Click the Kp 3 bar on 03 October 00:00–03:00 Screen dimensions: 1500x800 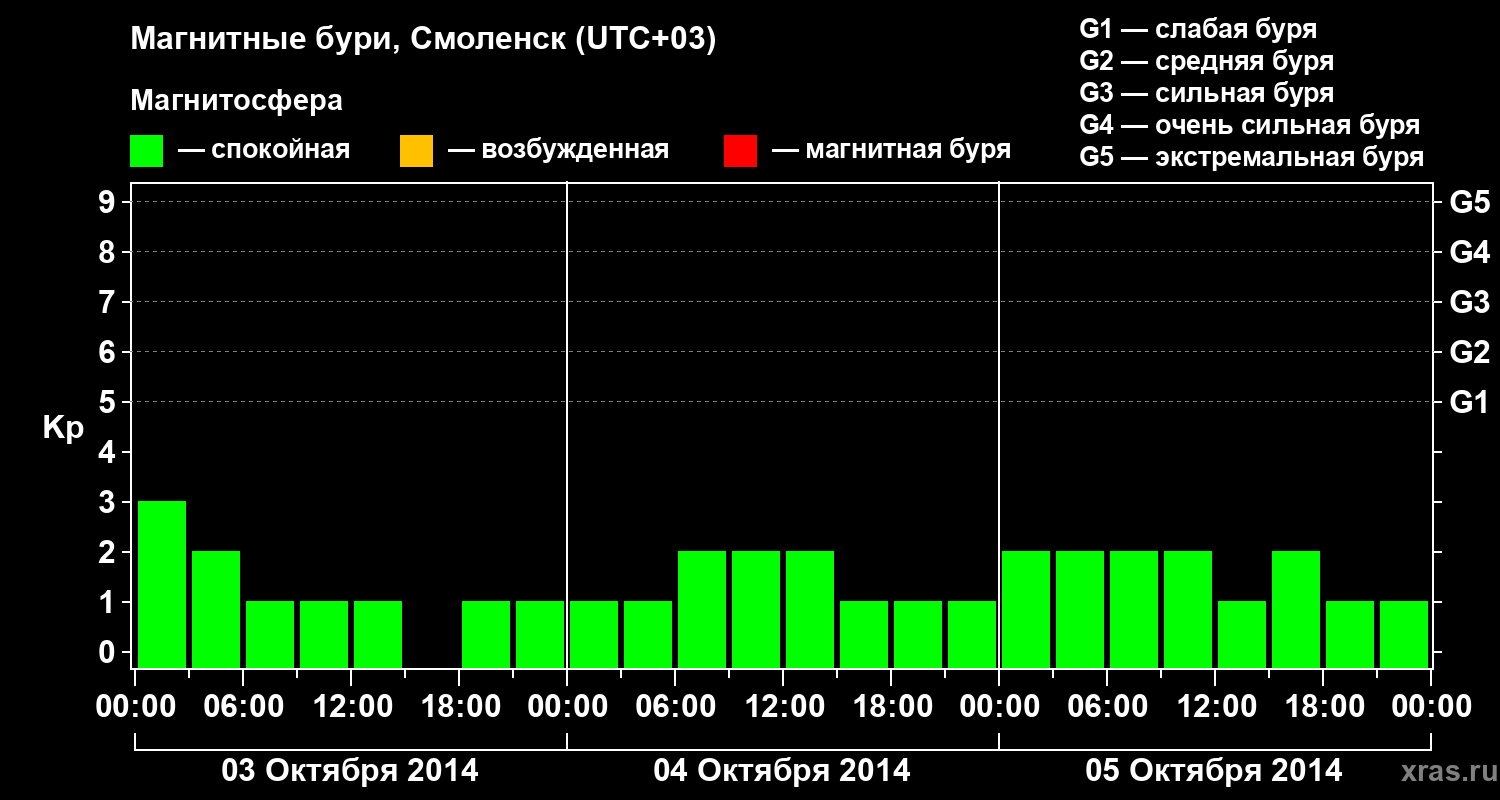click(x=162, y=584)
